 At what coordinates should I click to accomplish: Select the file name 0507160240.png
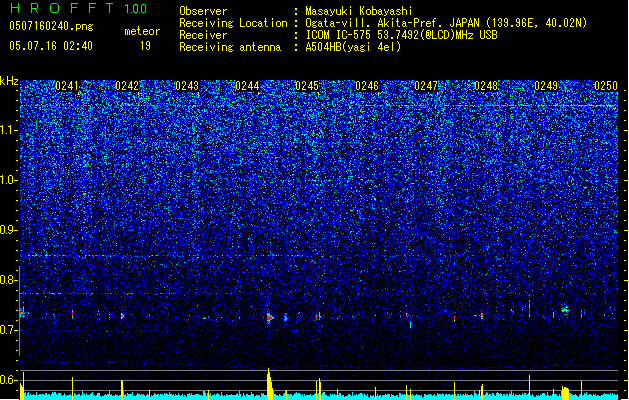51,26
